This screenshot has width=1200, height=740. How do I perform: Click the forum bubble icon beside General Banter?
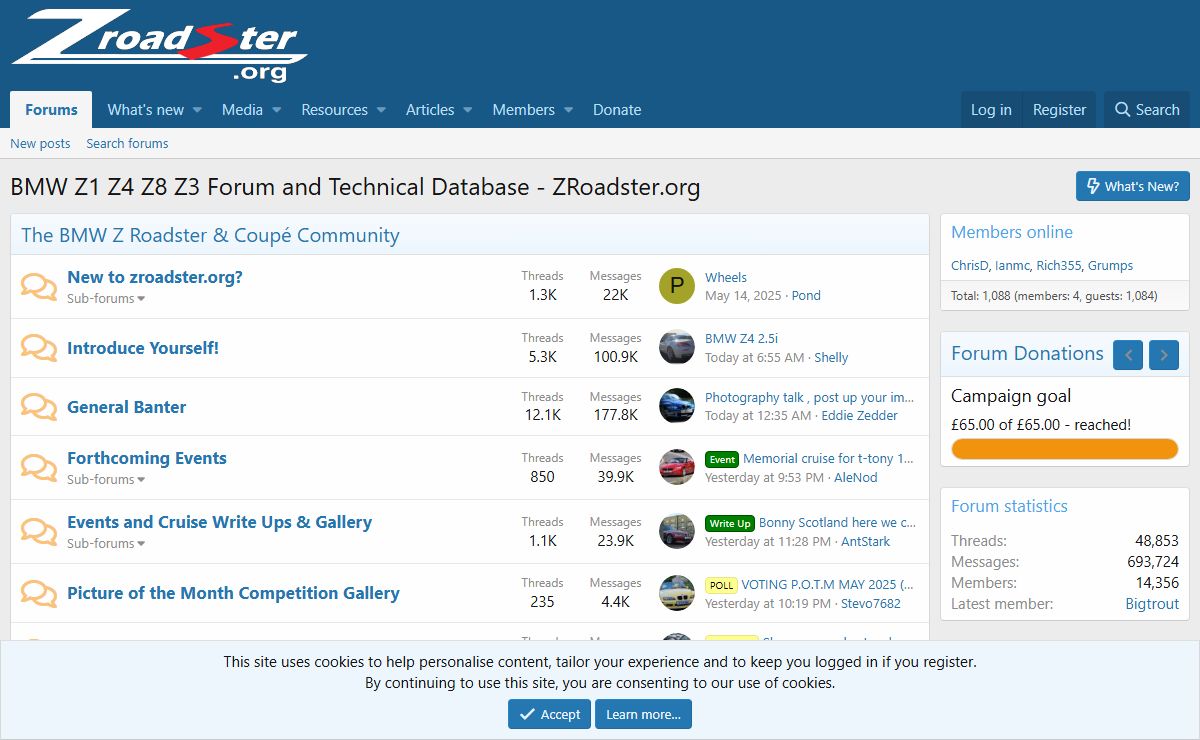pyautogui.click(x=39, y=407)
